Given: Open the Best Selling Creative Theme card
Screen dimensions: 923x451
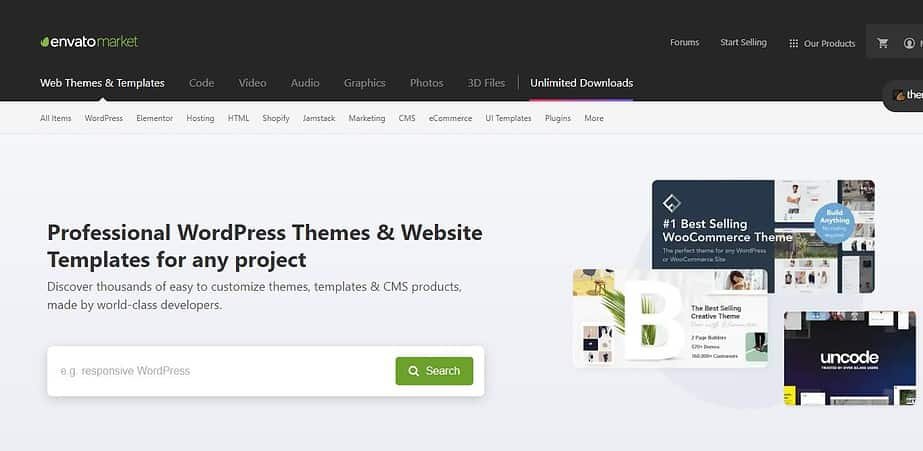Looking at the screenshot, I should point(670,318).
